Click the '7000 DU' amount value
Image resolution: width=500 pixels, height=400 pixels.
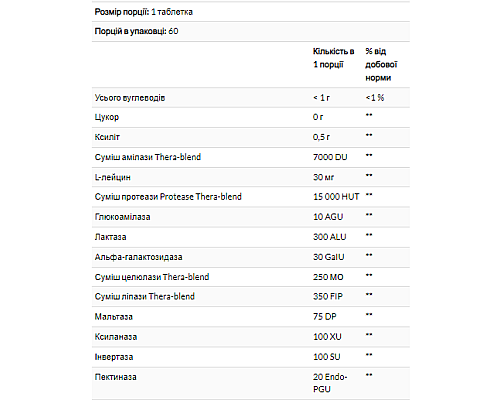click(x=330, y=157)
